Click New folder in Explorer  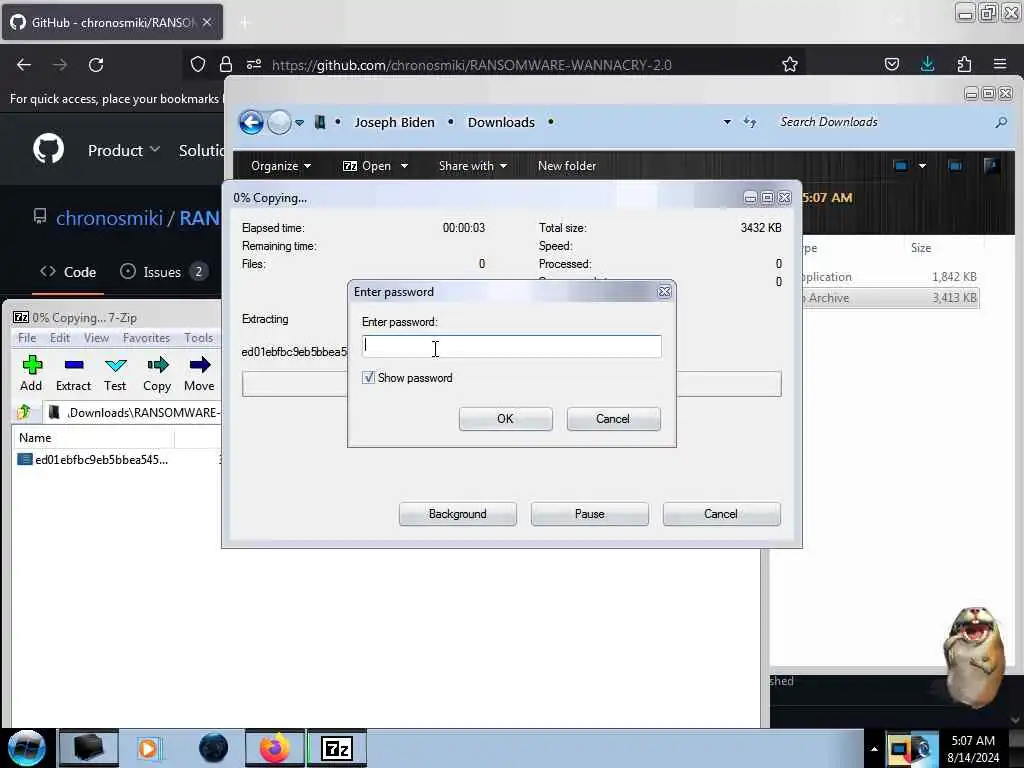tap(567, 166)
